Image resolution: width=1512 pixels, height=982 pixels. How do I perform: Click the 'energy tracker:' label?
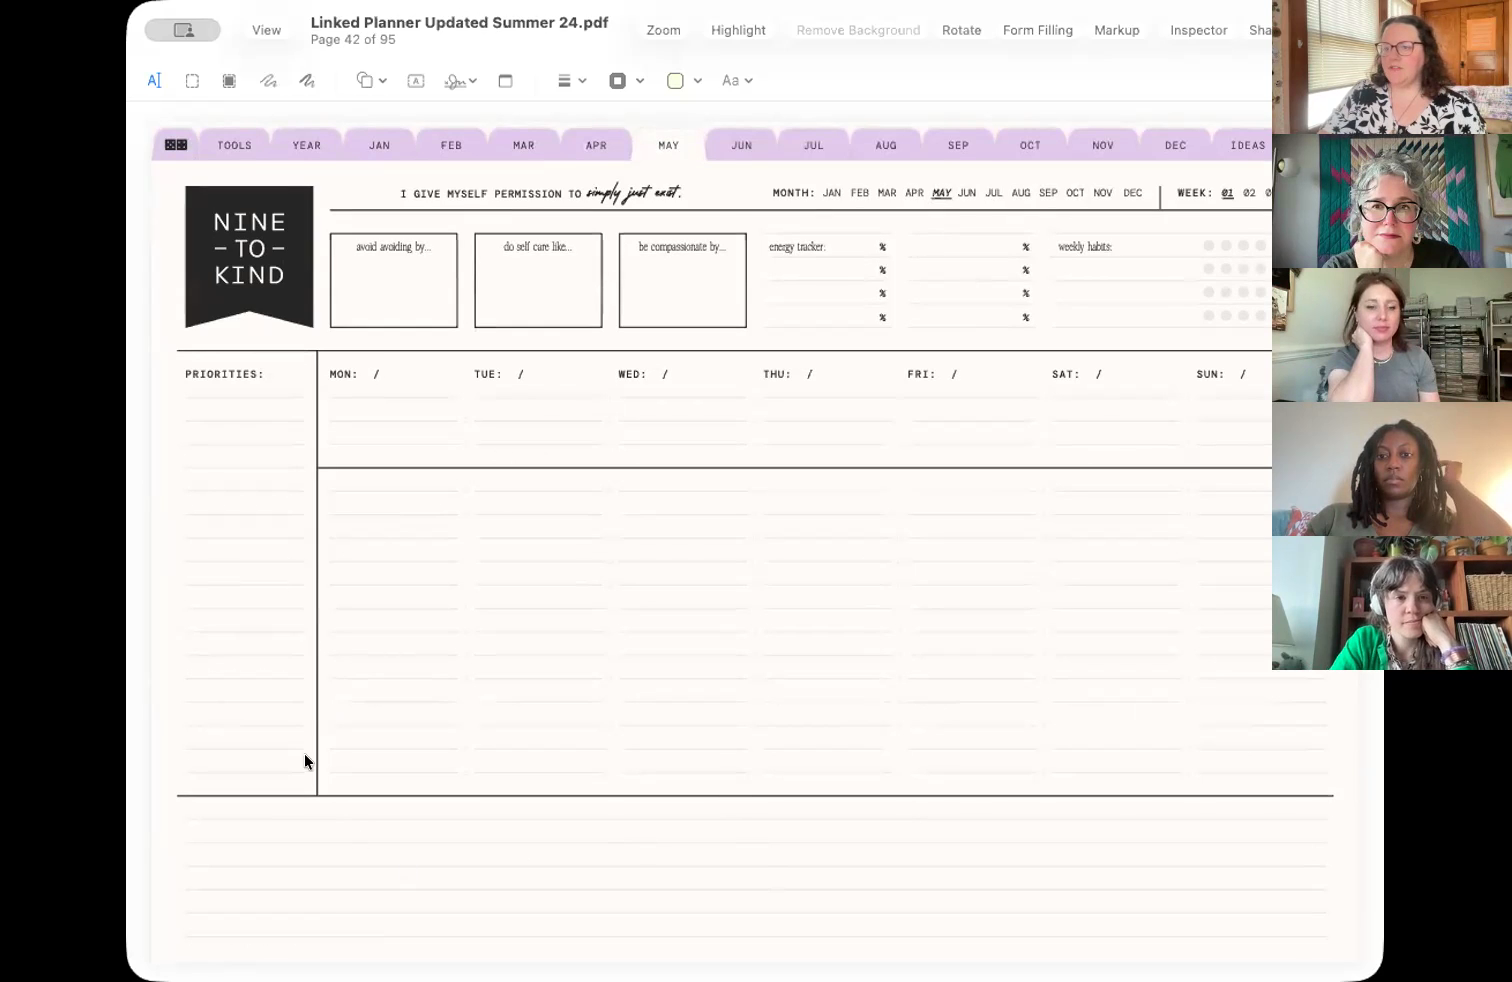(797, 247)
